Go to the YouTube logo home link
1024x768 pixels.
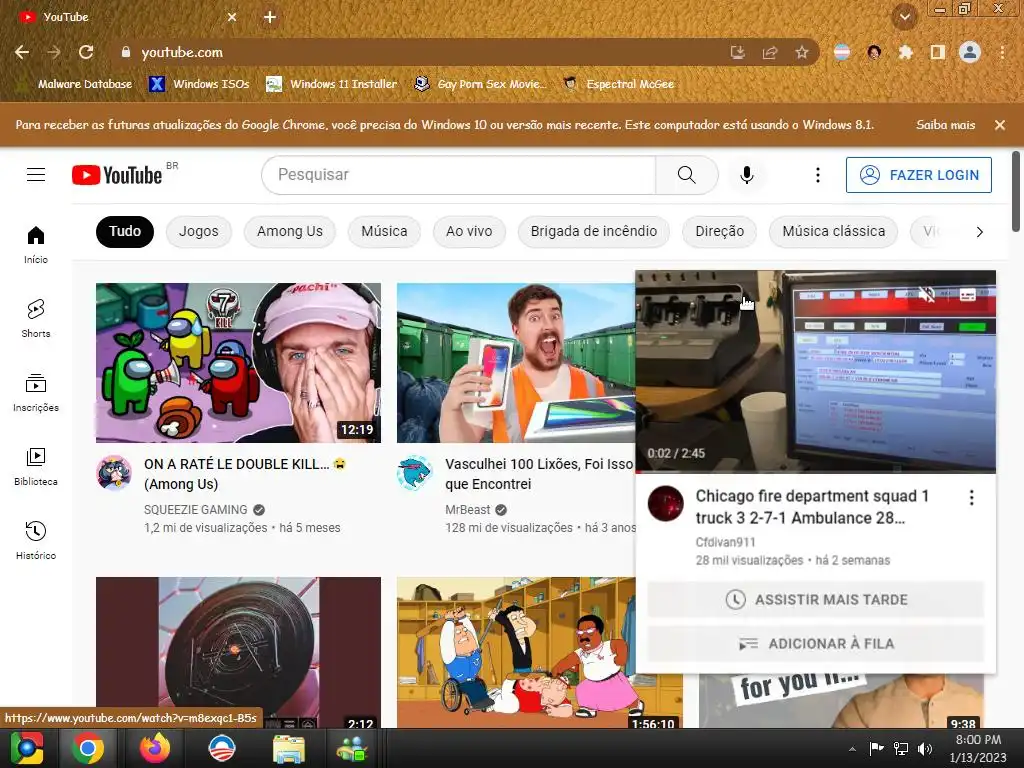pos(117,175)
